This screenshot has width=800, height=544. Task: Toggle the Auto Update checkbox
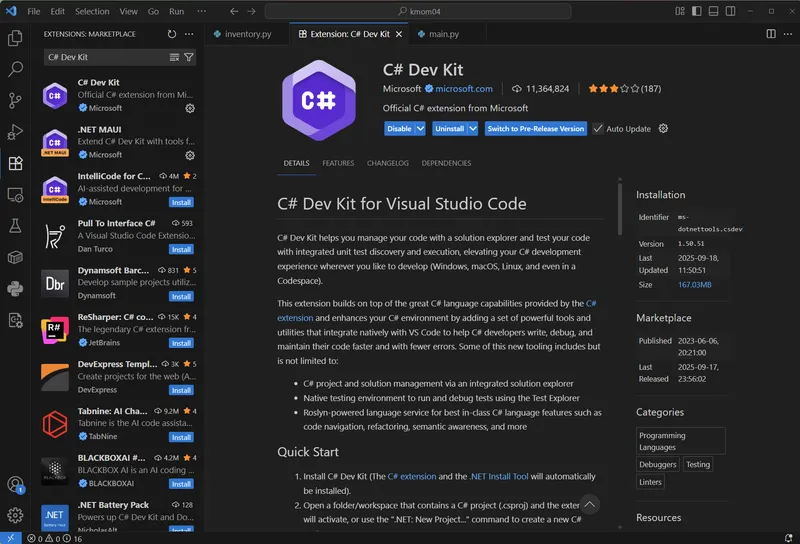pos(598,129)
